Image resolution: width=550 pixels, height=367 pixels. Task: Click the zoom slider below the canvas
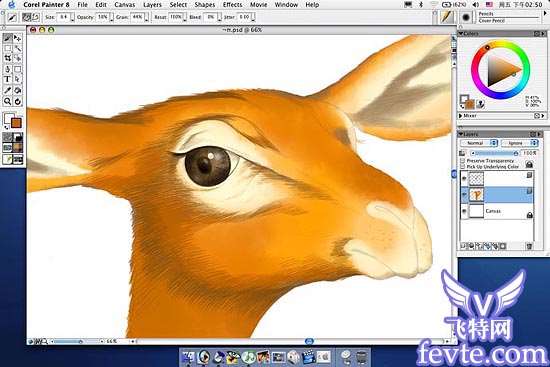(77, 341)
